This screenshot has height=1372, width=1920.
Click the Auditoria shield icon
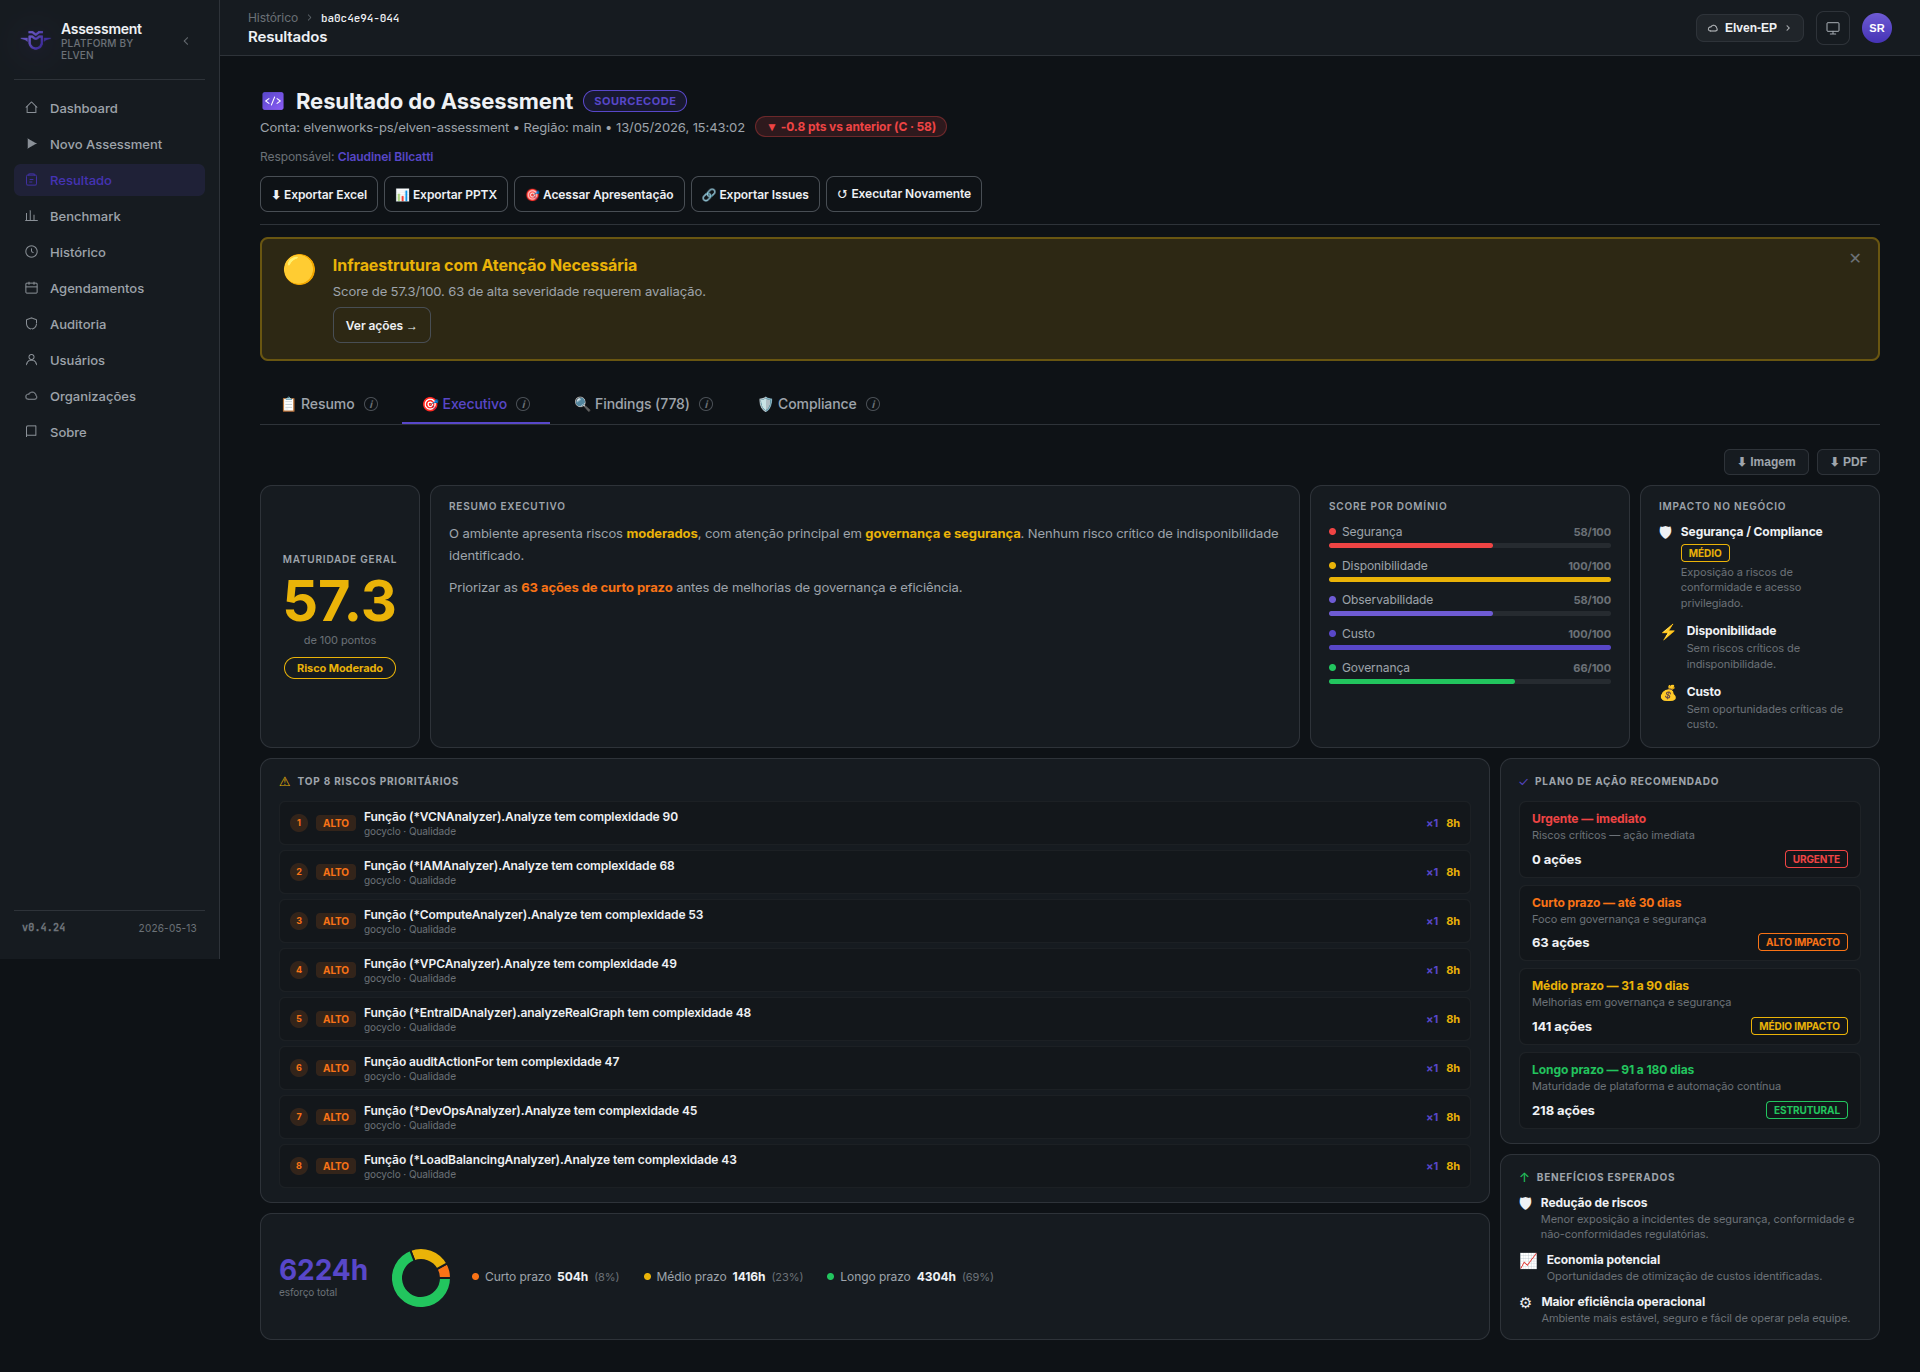point(31,324)
